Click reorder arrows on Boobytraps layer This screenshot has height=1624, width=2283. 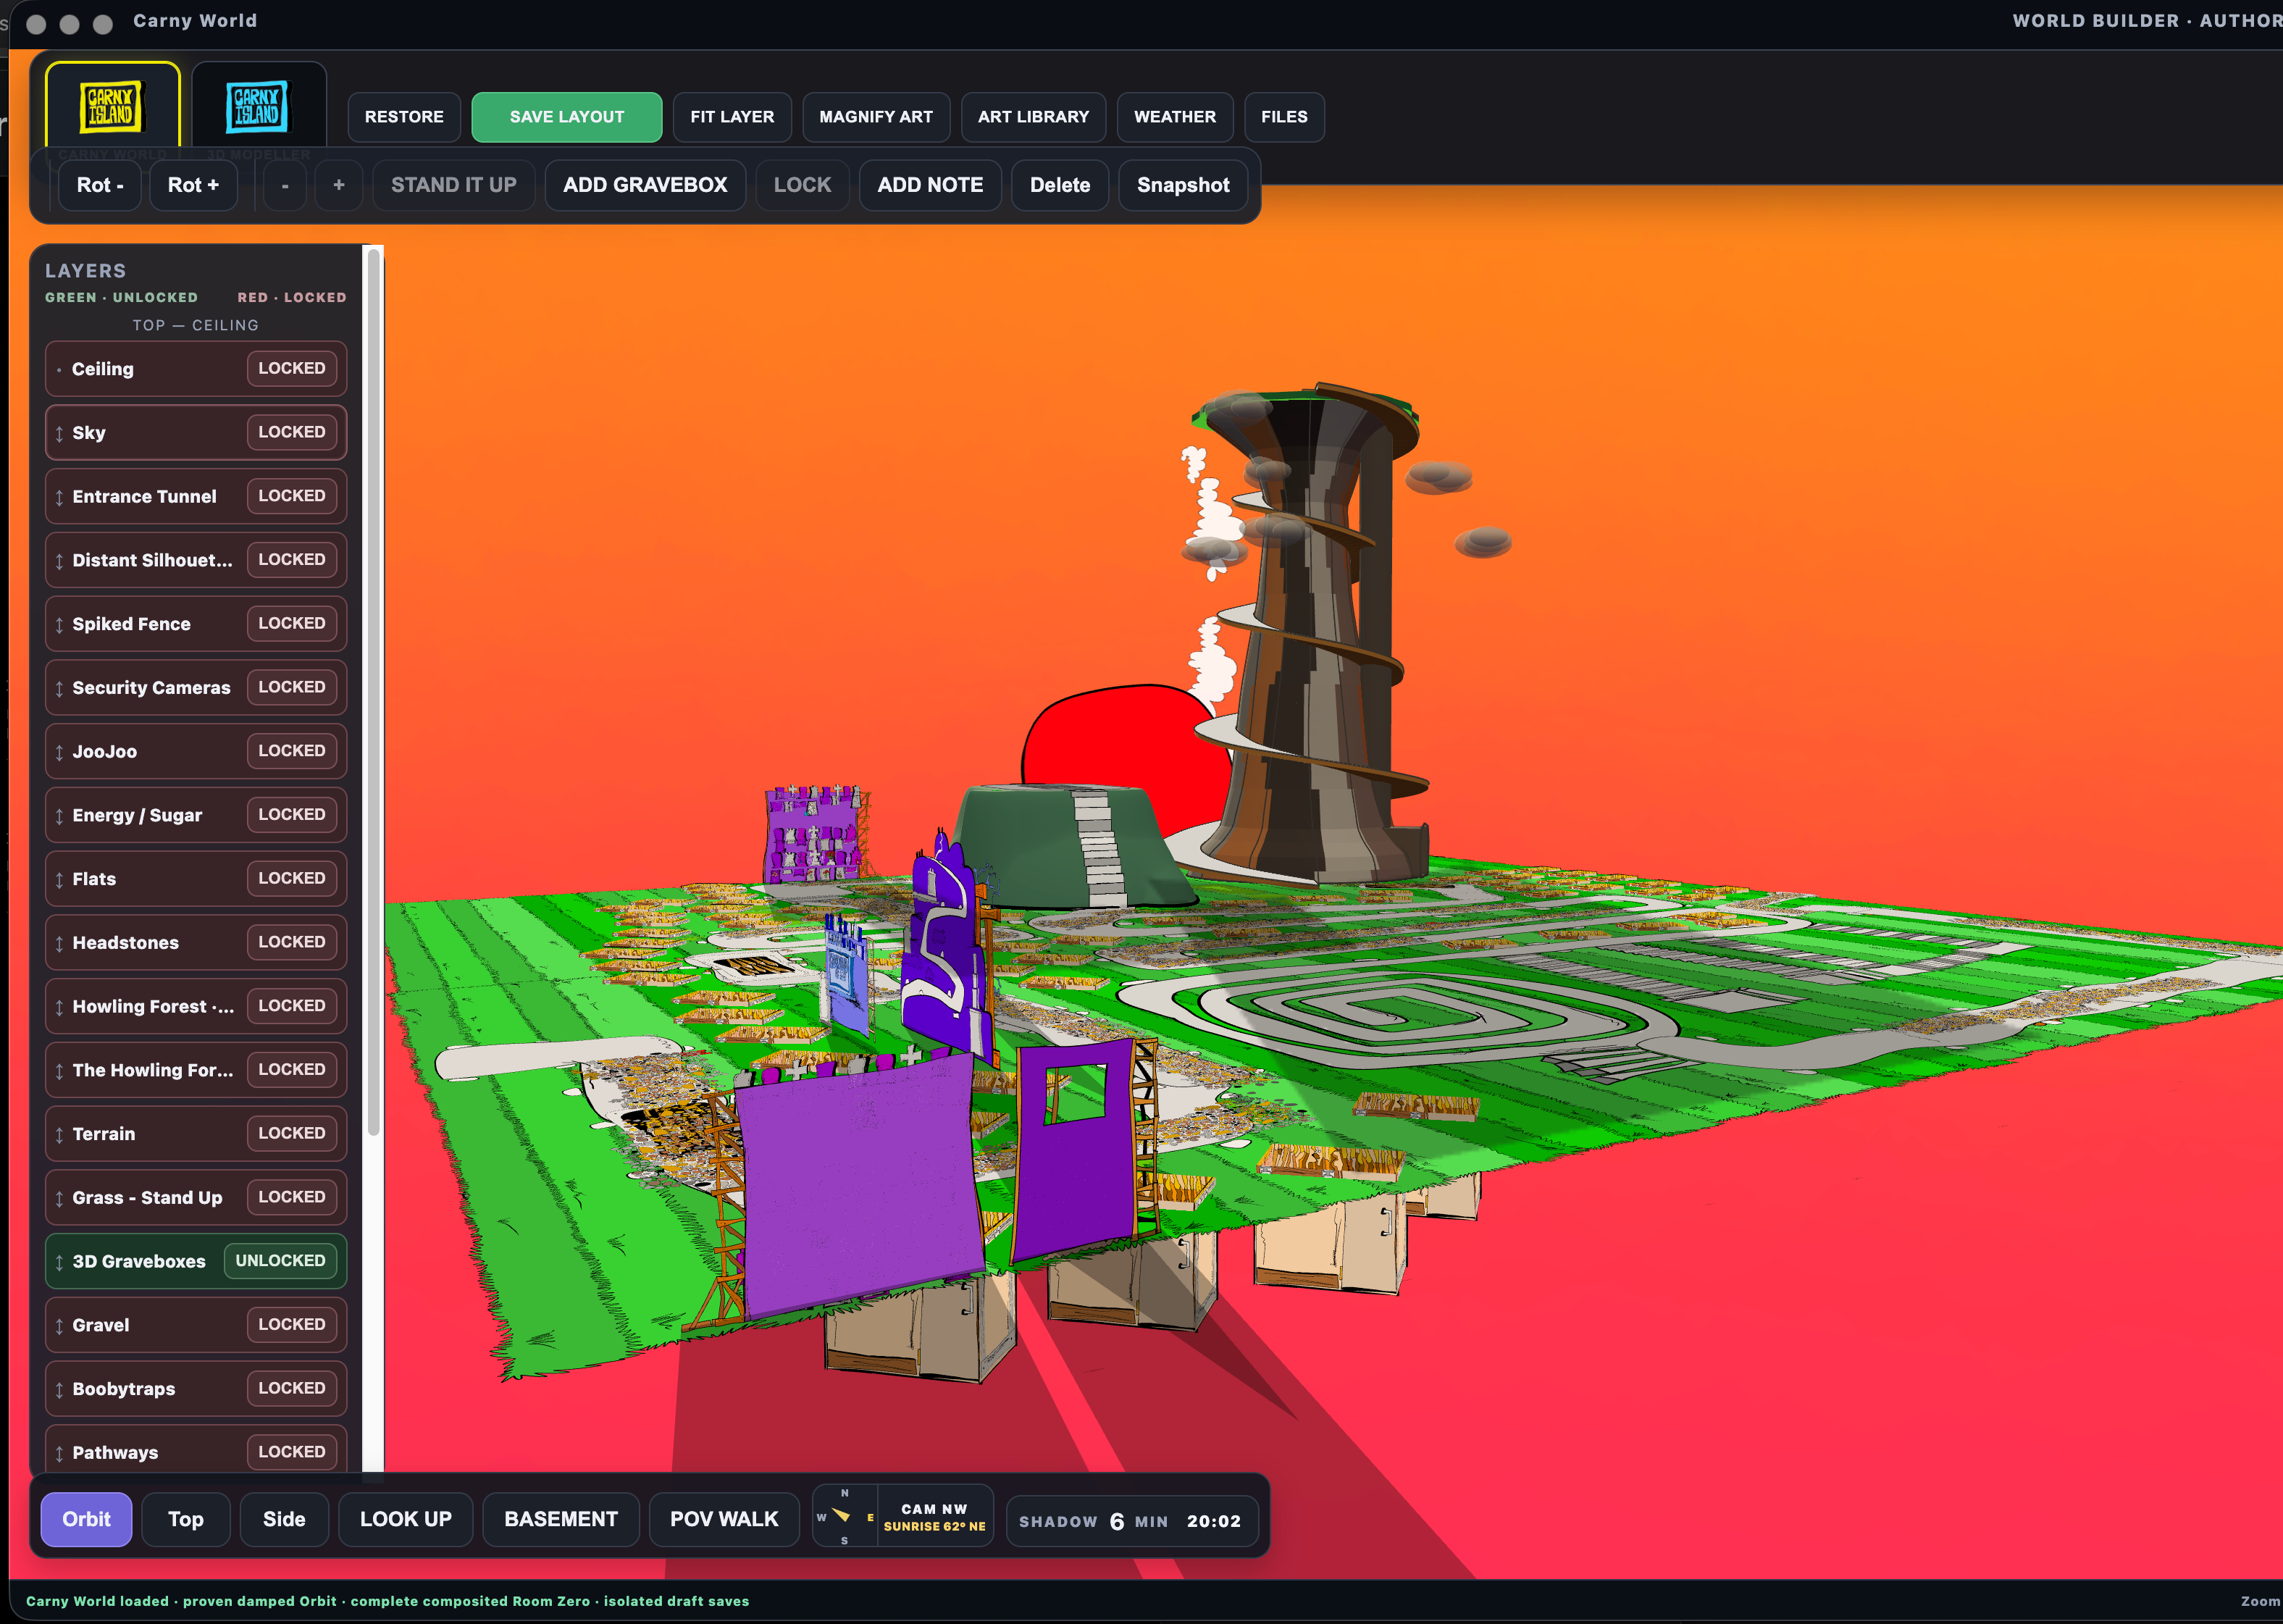[59, 1389]
